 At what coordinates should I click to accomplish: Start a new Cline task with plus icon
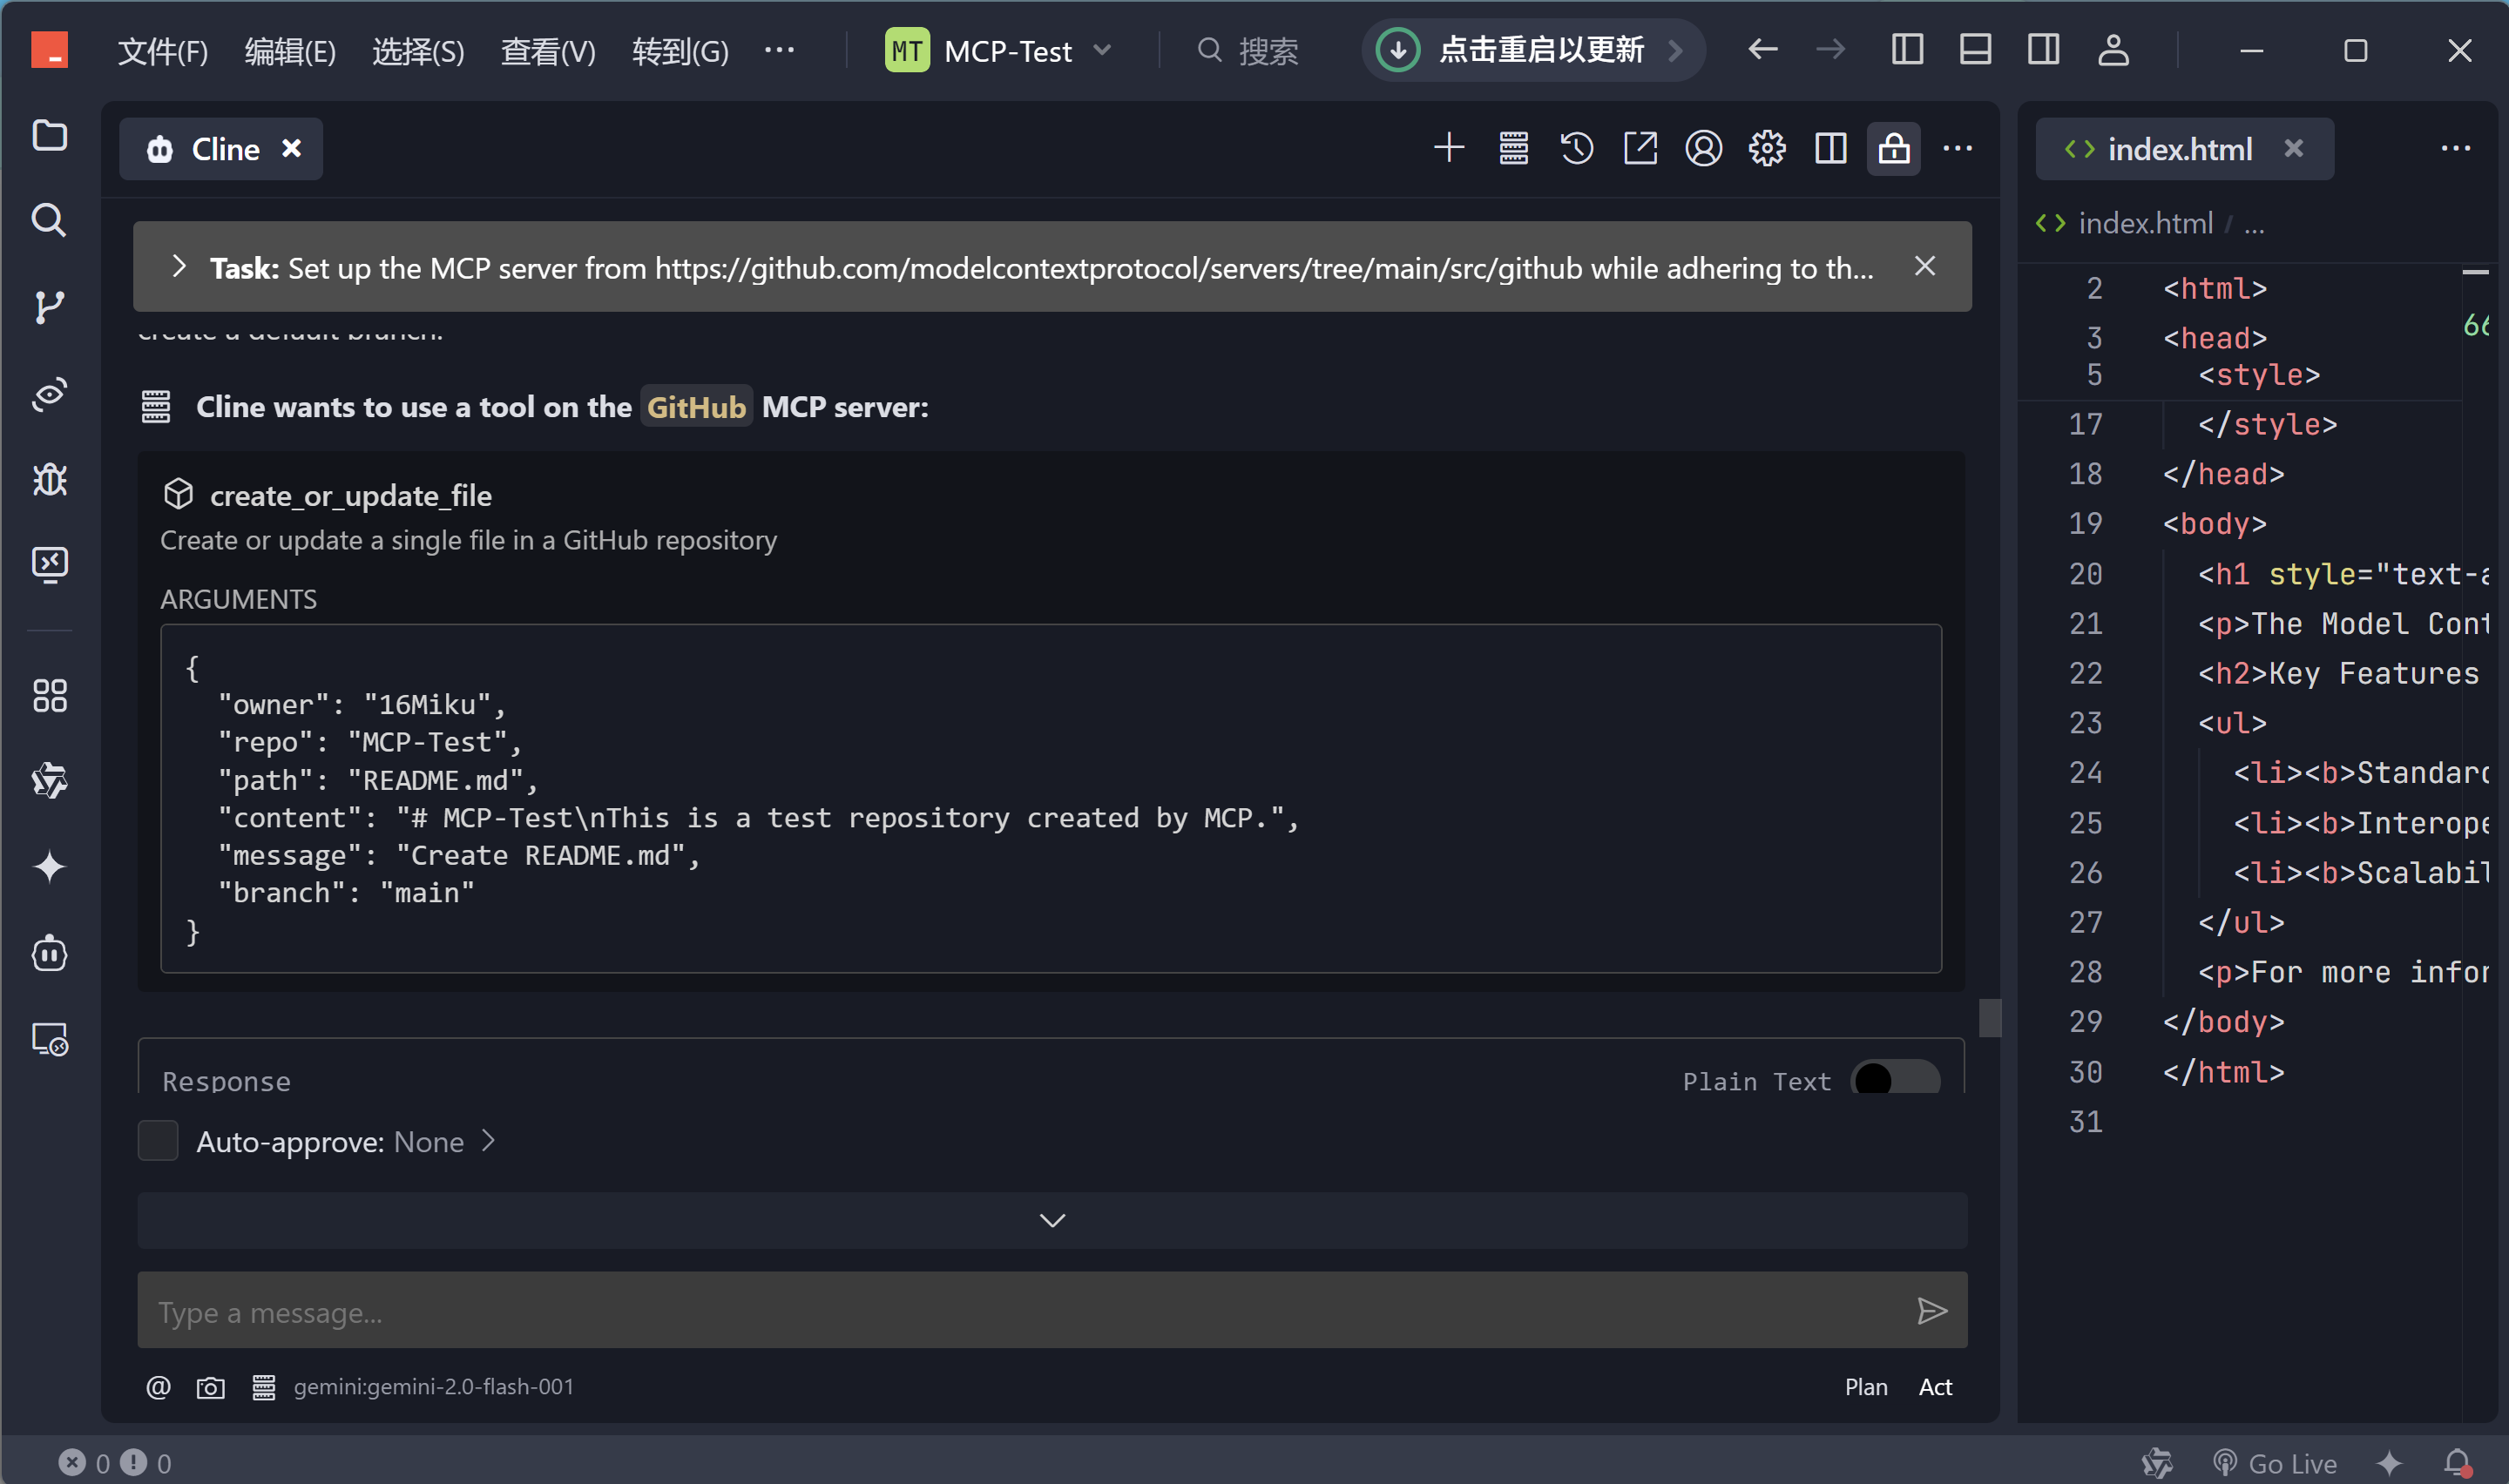(1449, 149)
